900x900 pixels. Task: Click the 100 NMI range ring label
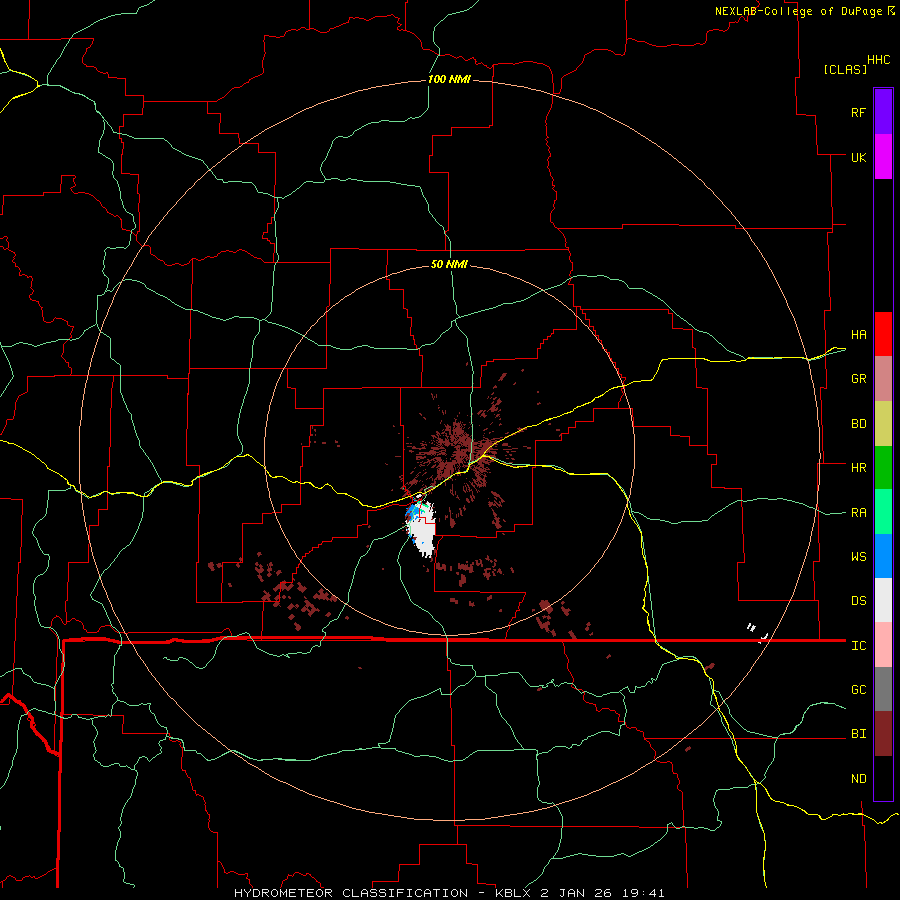pos(449,79)
